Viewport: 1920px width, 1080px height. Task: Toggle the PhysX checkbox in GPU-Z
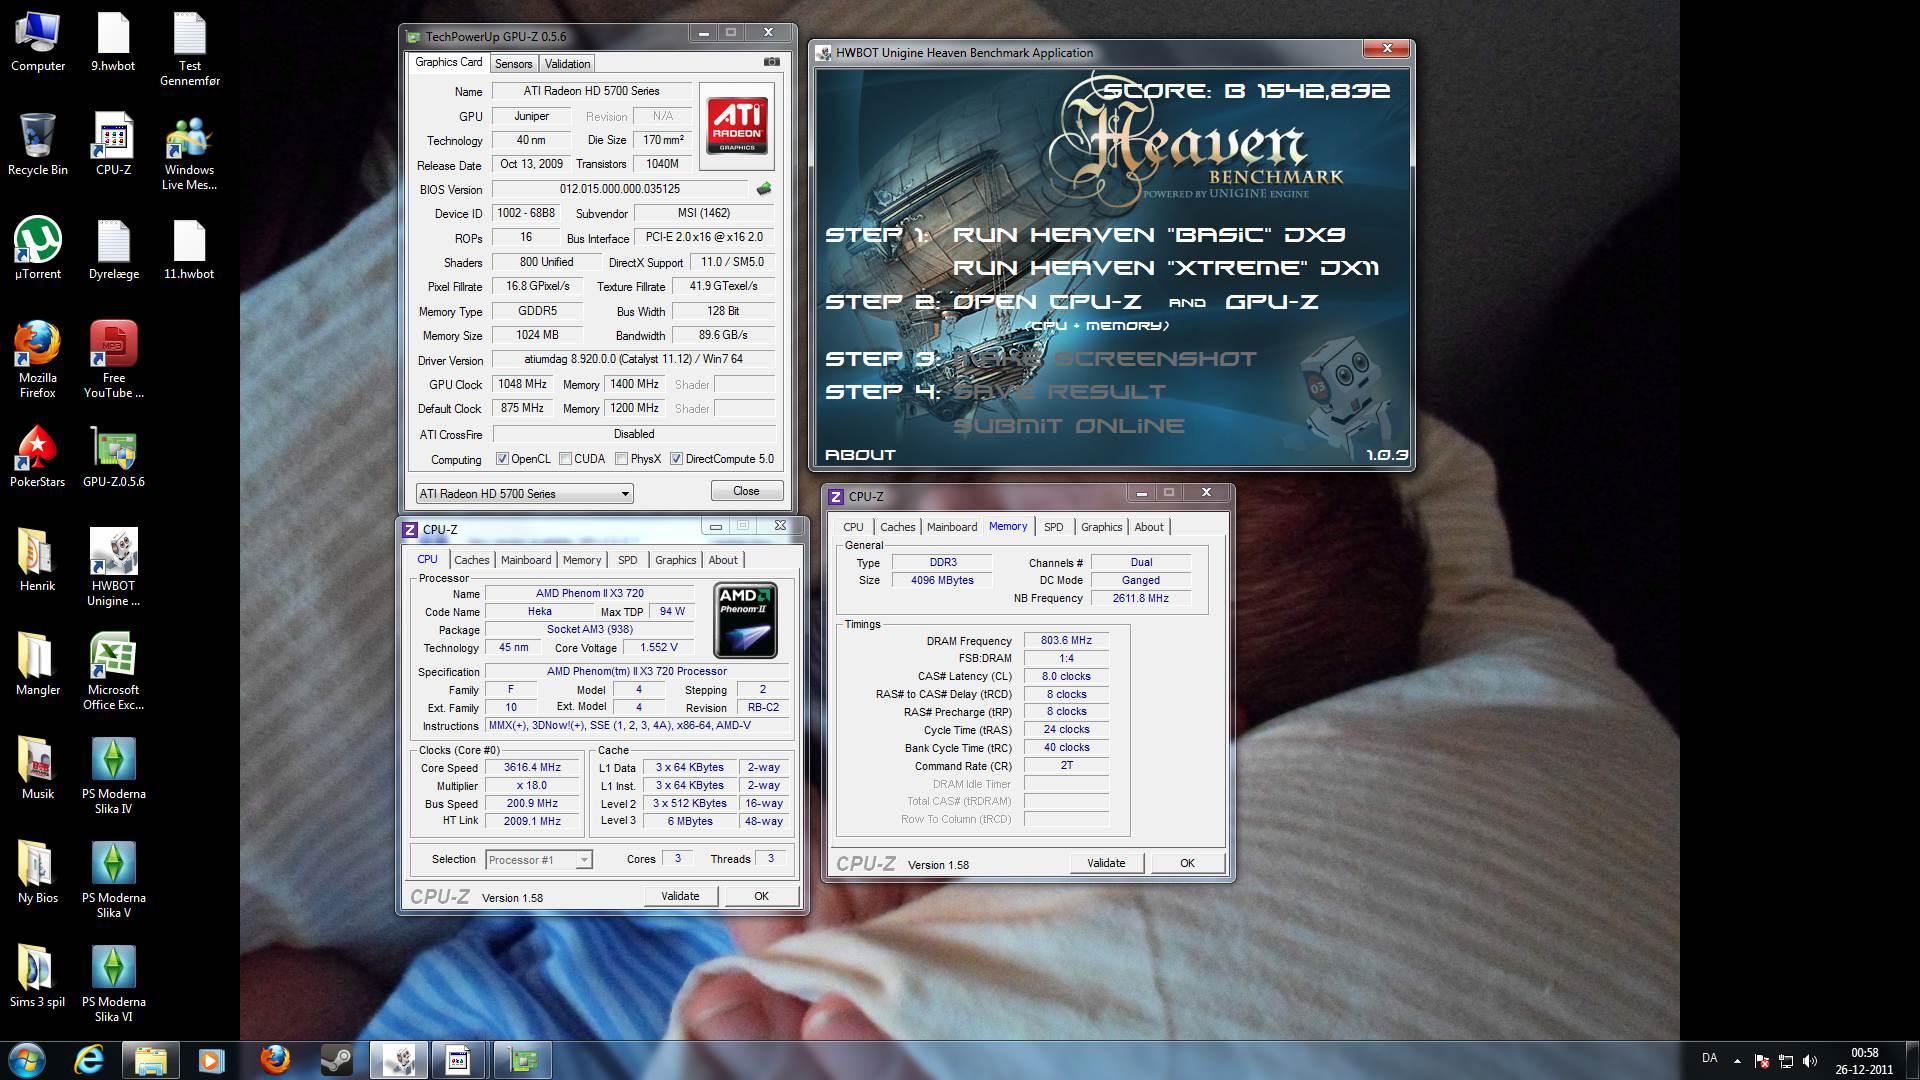click(x=621, y=459)
